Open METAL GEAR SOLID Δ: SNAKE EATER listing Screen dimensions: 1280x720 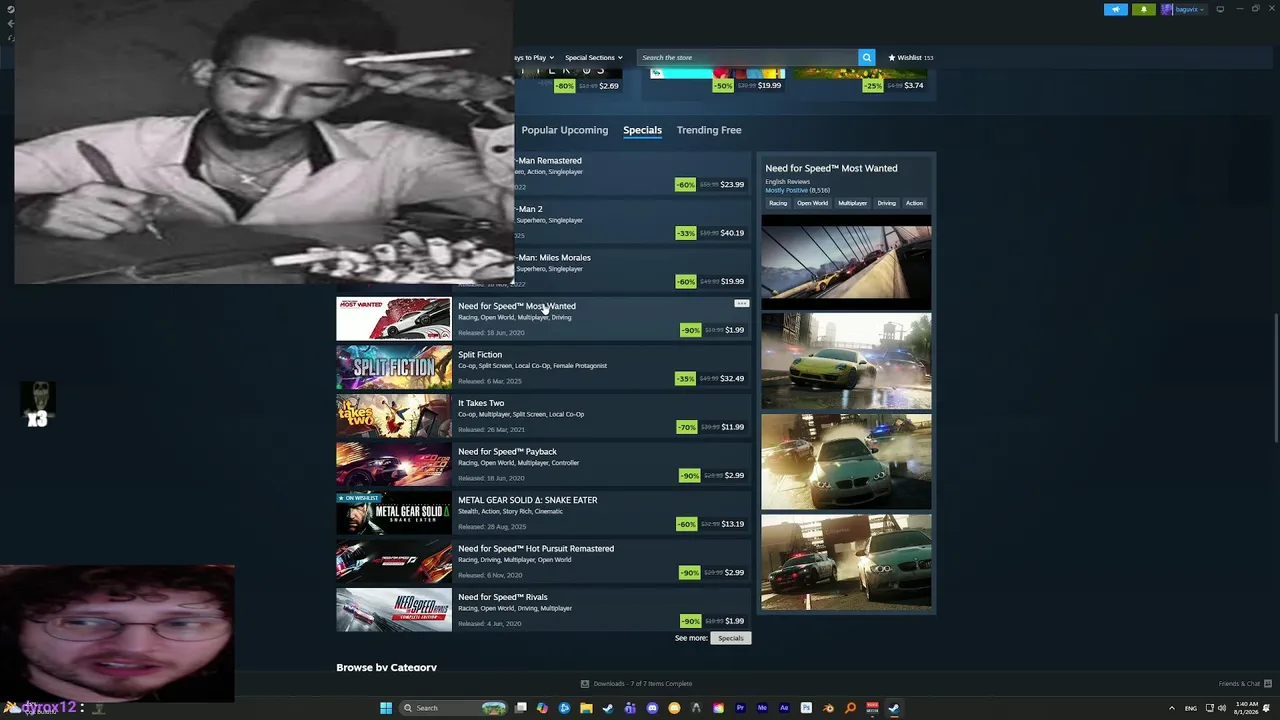tap(544, 512)
